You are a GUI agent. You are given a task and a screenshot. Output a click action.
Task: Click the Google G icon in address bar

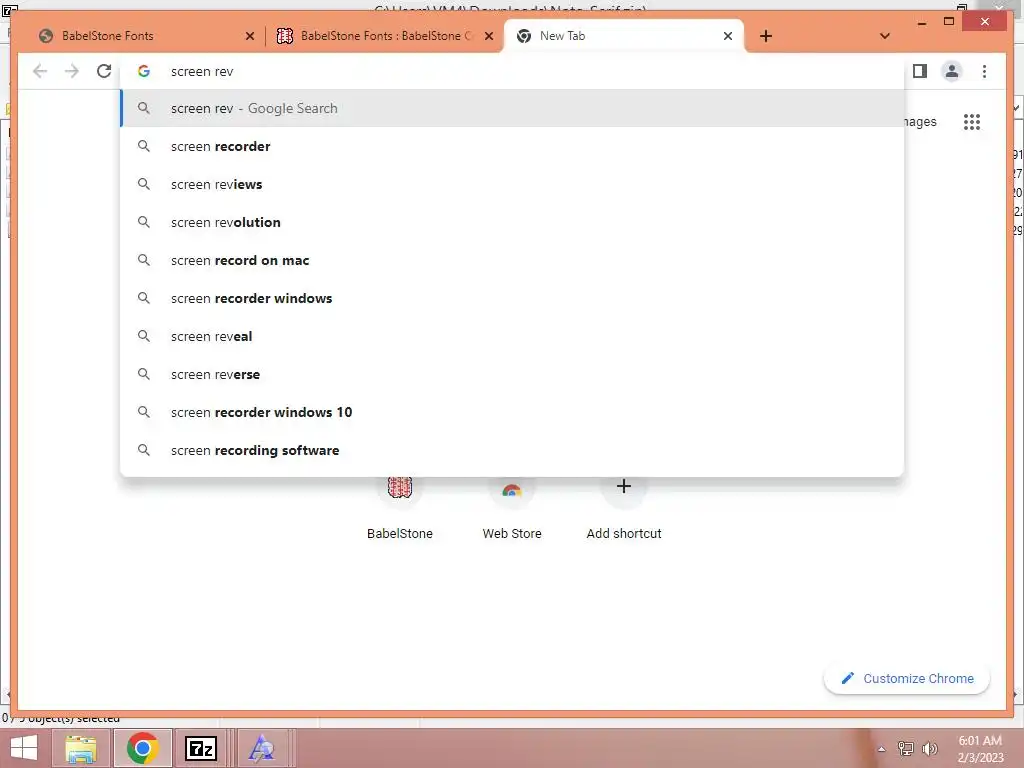(x=144, y=71)
